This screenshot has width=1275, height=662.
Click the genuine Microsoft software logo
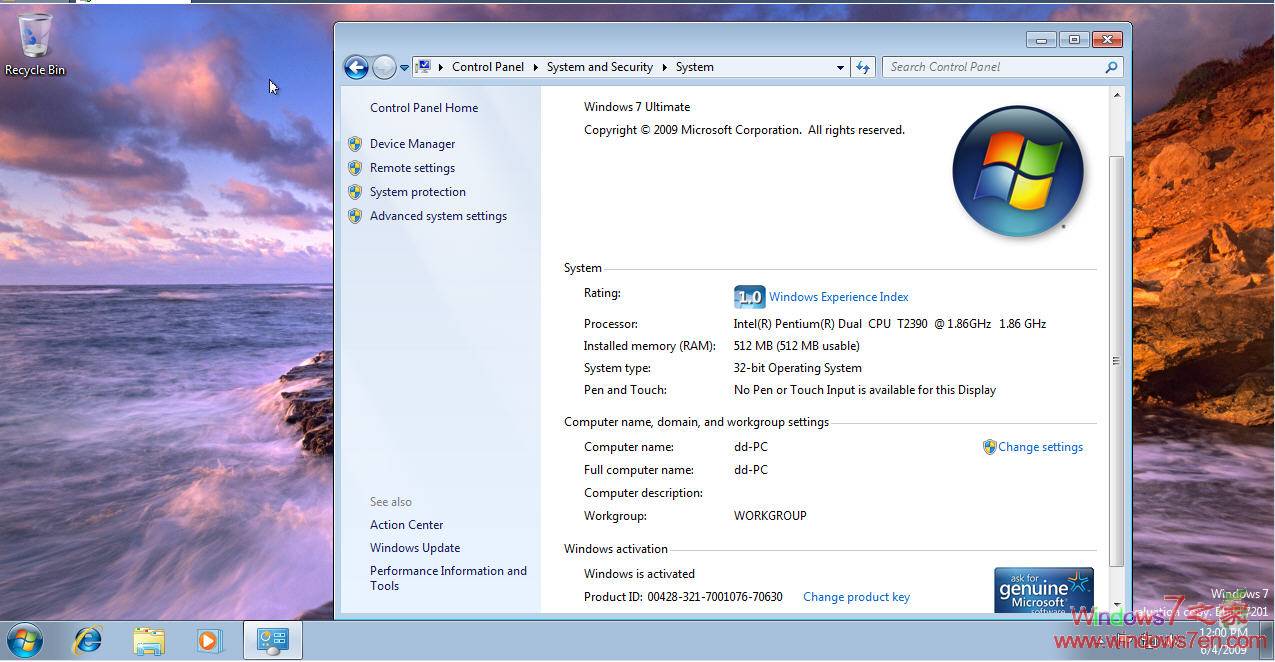[x=1043, y=589]
